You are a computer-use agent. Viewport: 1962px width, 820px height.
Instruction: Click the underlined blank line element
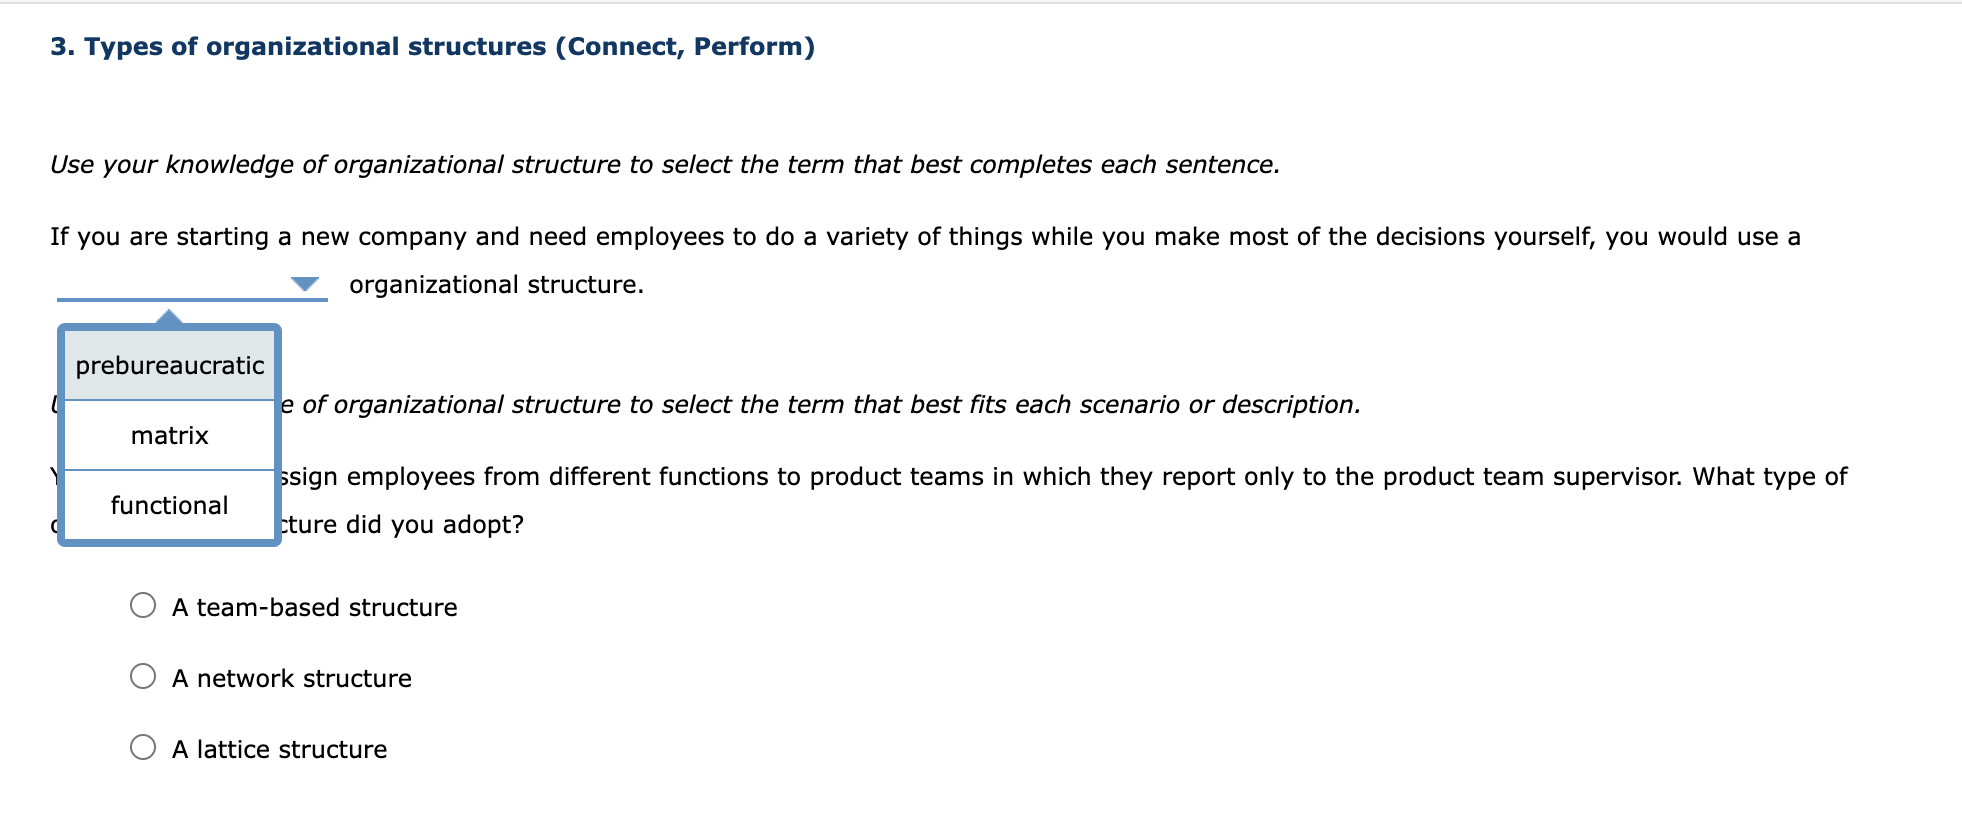(x=190, y=298)
